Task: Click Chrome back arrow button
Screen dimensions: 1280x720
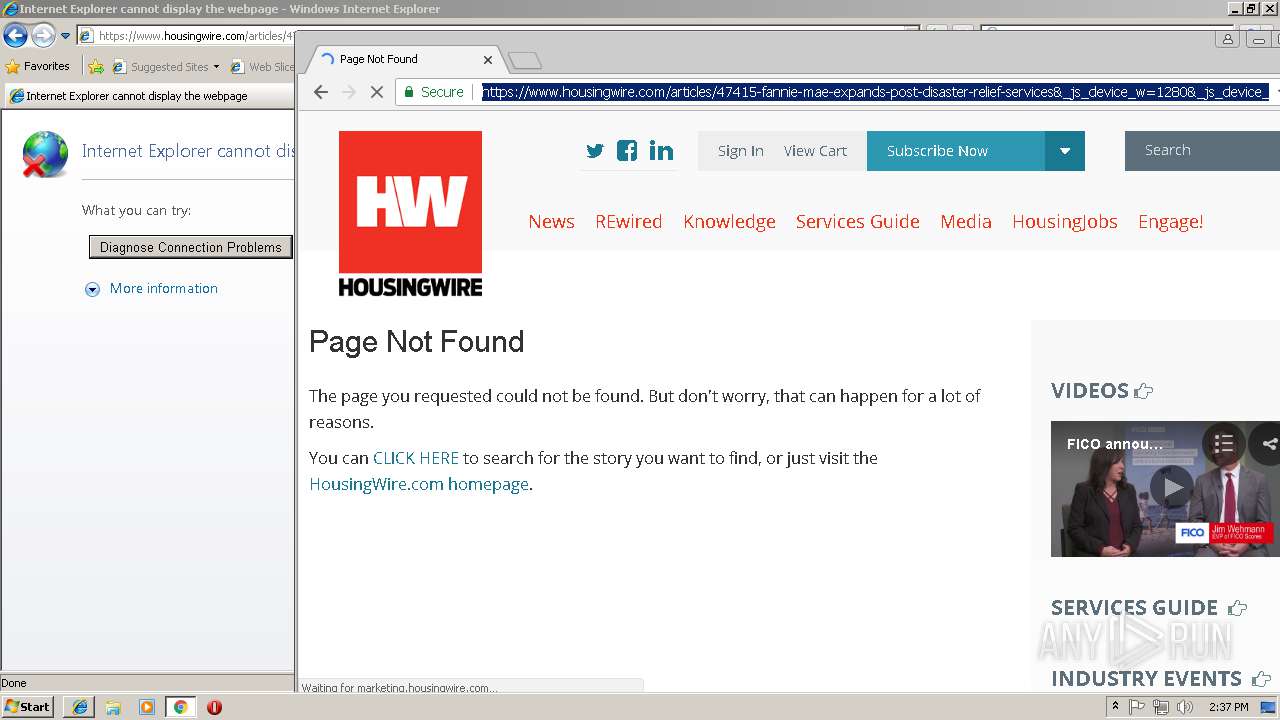Action: click(320, 92)
